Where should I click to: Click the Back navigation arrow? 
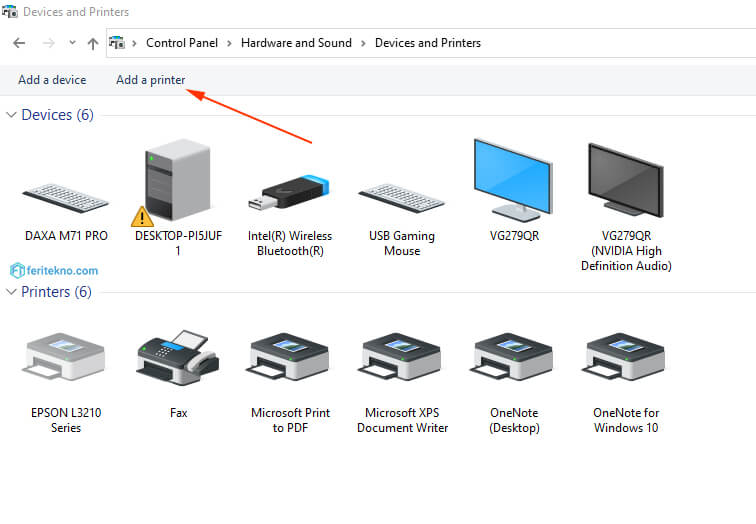pyautogui.click(x=19, y=43)
